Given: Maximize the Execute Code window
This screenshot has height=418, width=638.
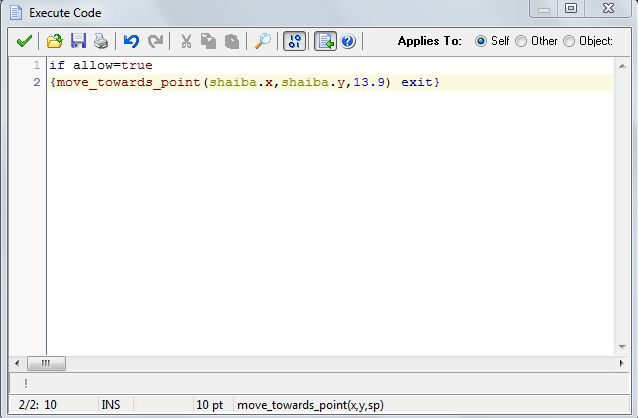Looking at the screenshot, I should (571, 8).
